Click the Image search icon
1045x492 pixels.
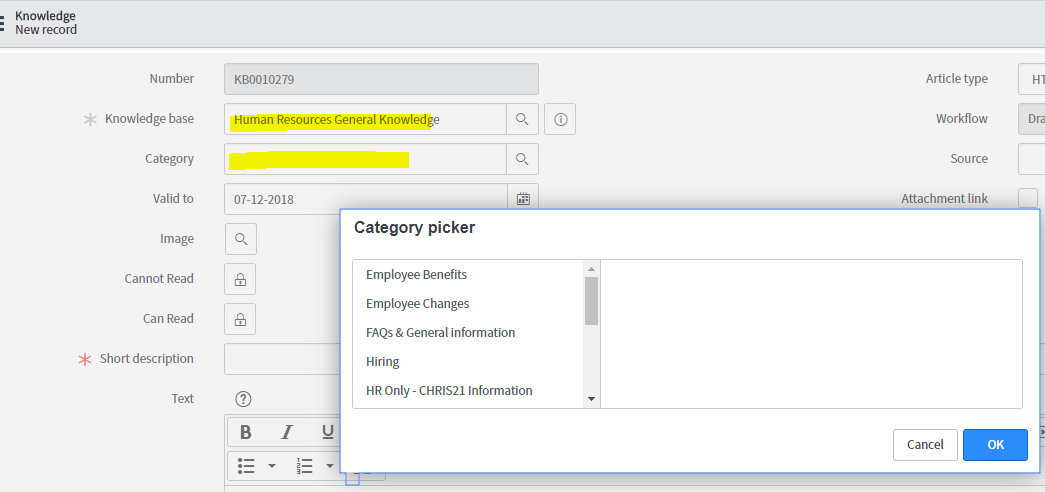(241, 239)
